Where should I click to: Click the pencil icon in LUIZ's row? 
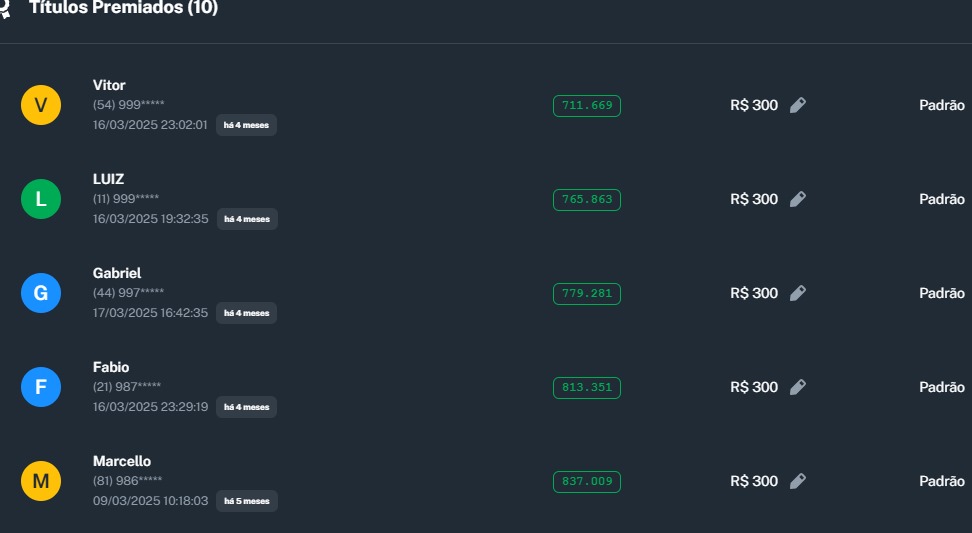pyautogui.click(x=797, y=199)
